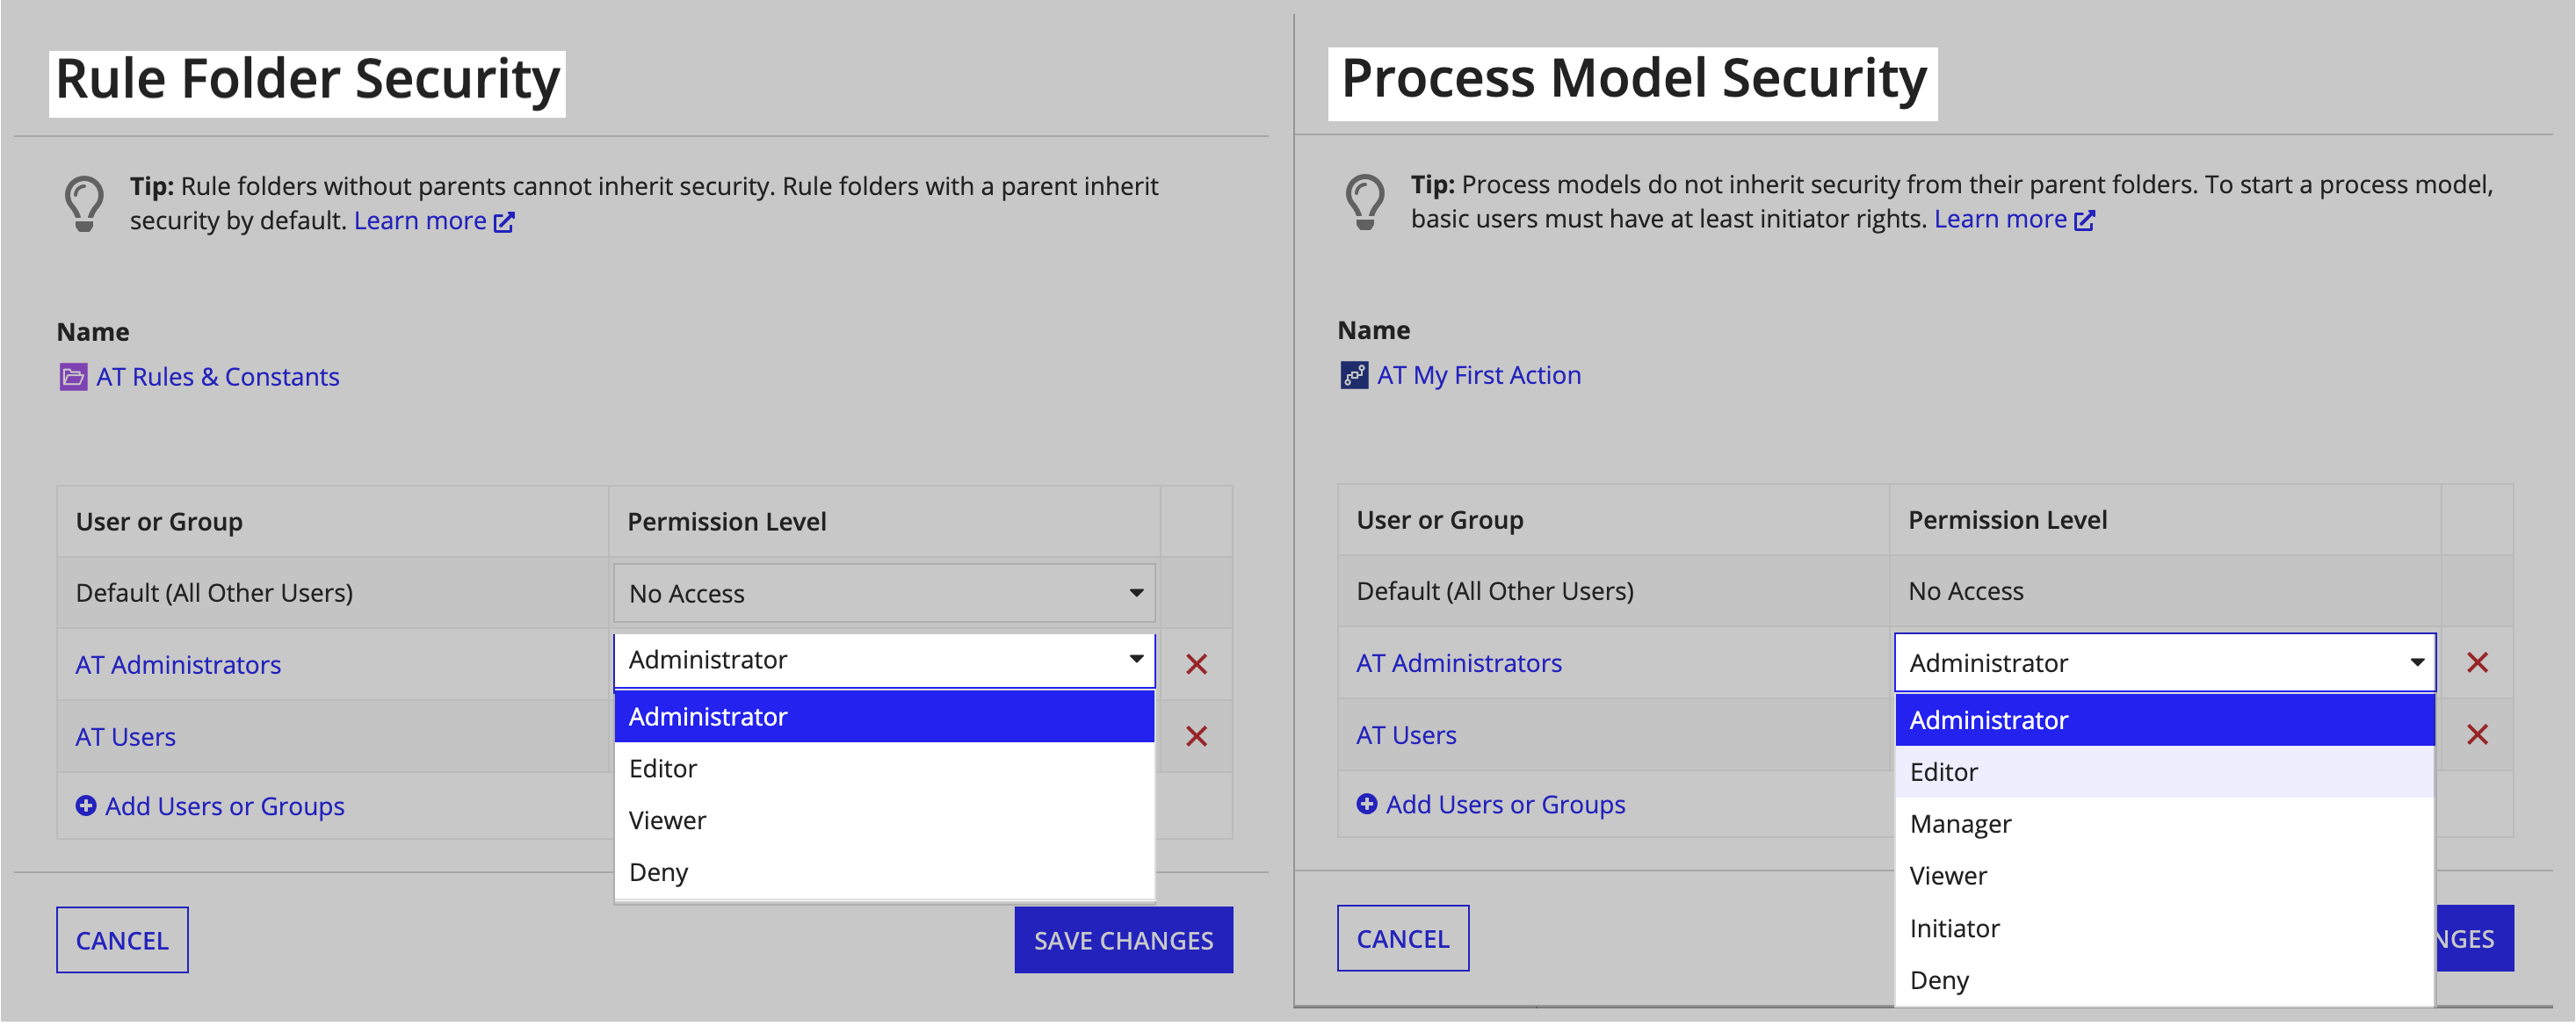Open AT Users group in Rule Folder Security
Screen dimensions: 2576x1026
pos(126,737)
